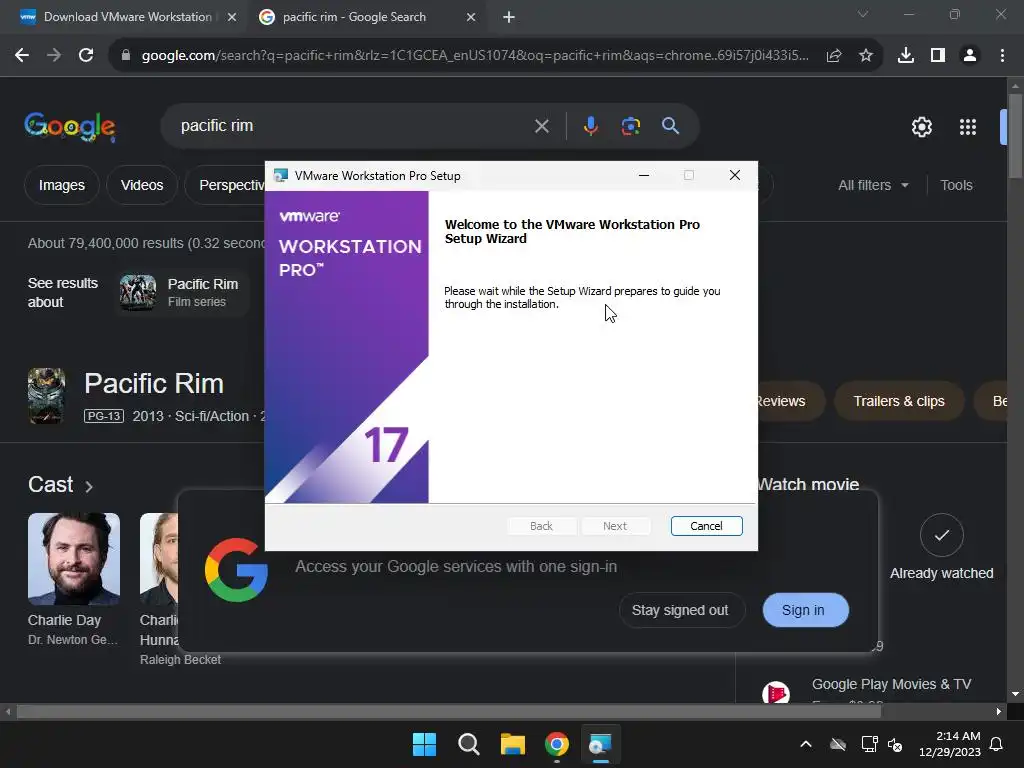1024x768 pixels.
Task: Open Chrome's tab search dropdown arrow
Action: tap(863, 14)
